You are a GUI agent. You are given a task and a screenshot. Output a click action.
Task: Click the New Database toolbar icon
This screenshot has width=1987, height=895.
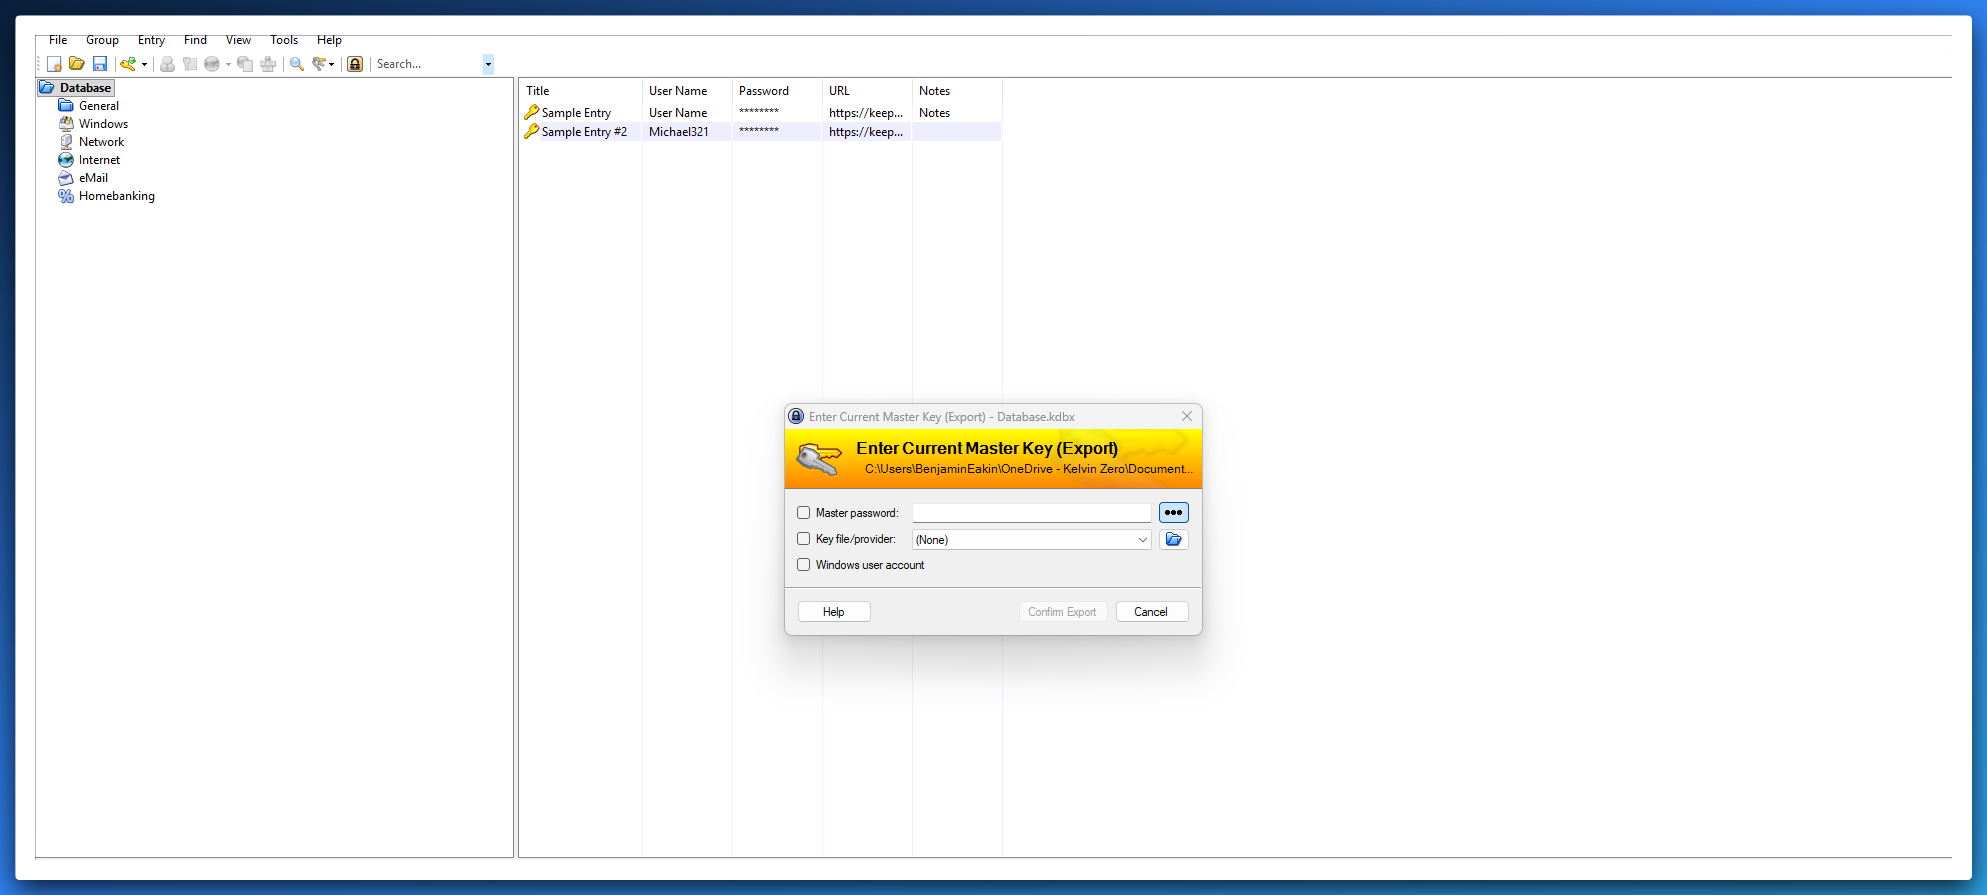point(54,64)
